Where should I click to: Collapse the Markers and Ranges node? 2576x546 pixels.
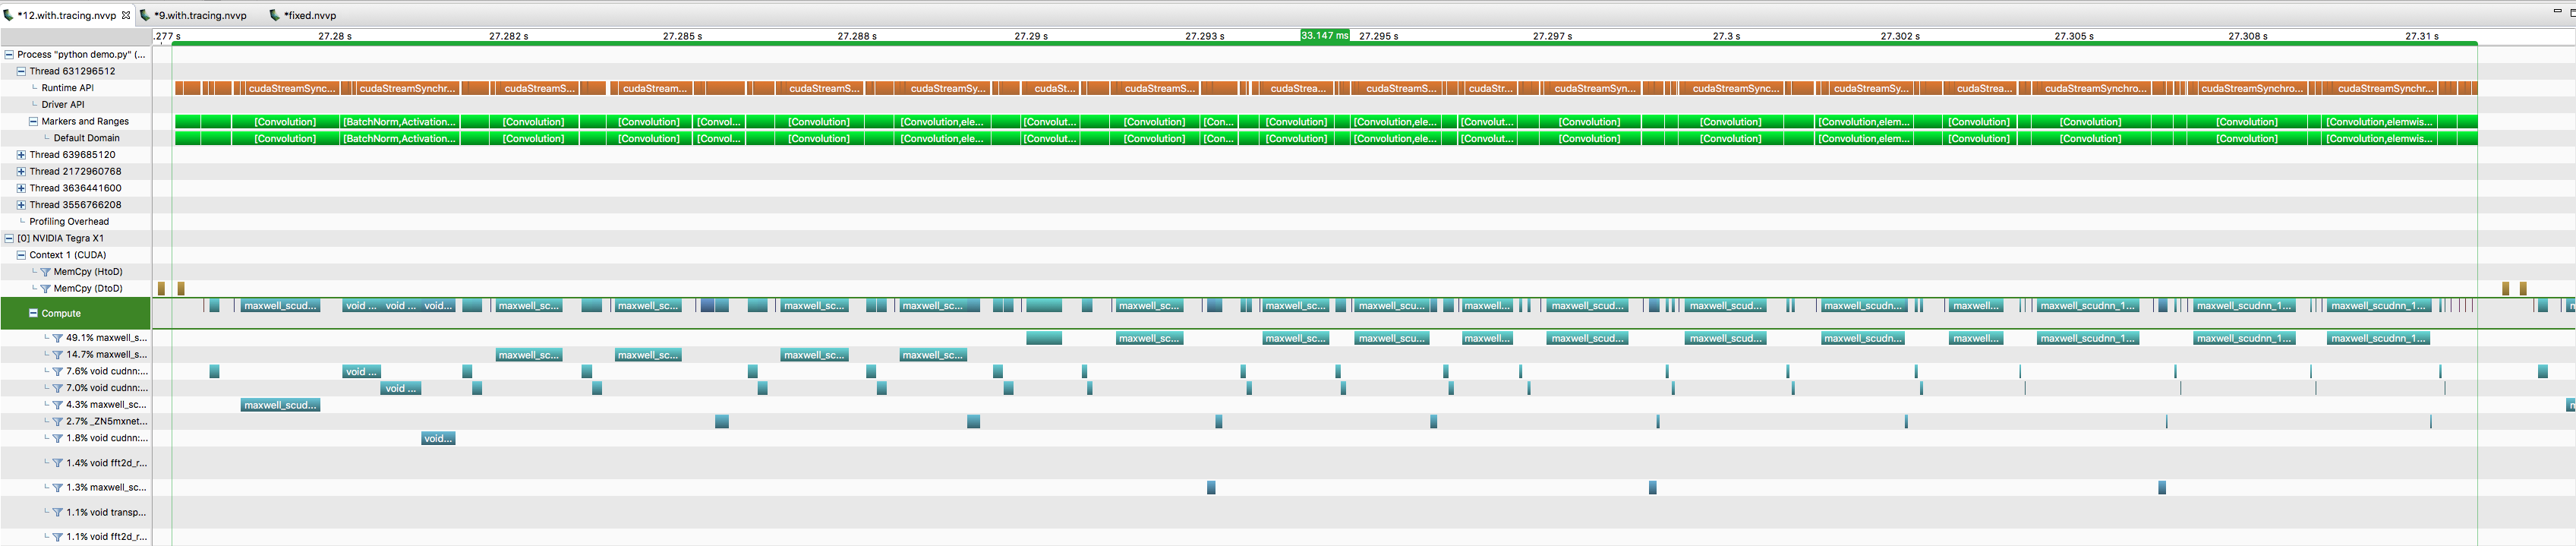33,122
